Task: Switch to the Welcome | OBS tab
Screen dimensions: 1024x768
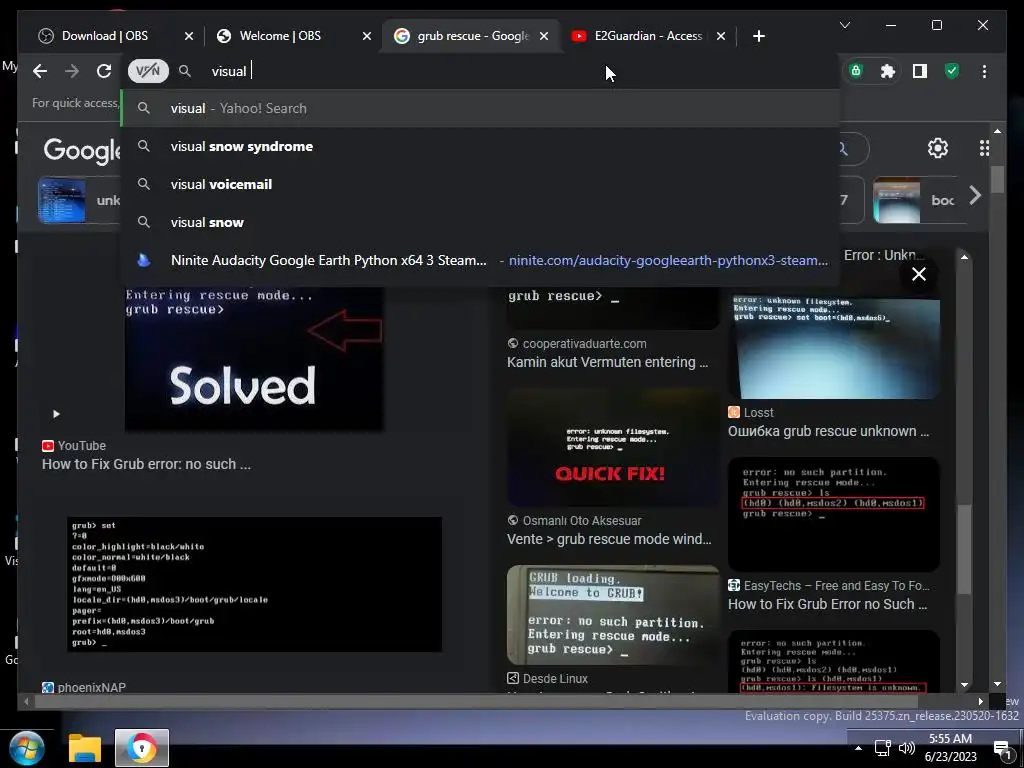Action: tap(281, 36)
